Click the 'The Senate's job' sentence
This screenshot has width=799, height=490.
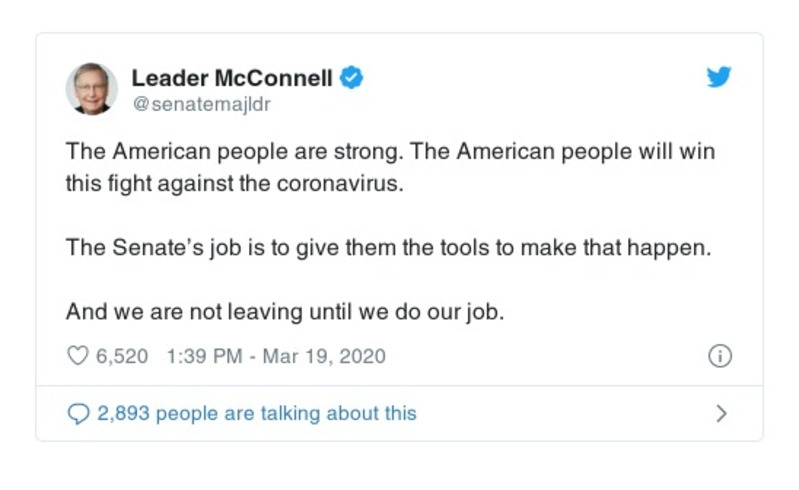coord(388,249)
